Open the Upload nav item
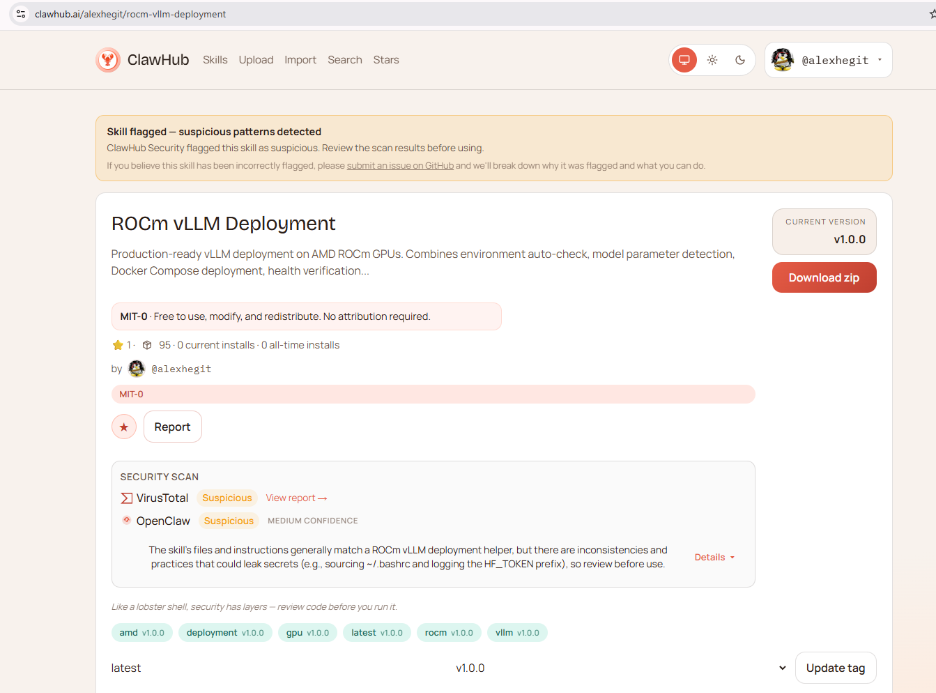The image size is (936, 693). coord(256,60)
